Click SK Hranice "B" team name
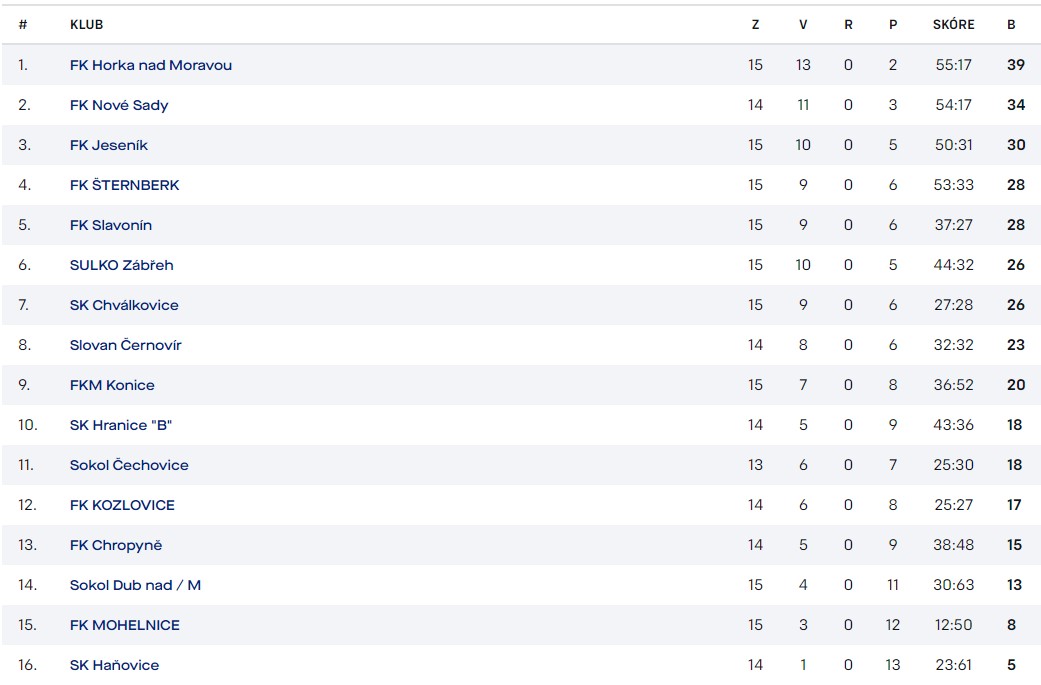Viewport: 1041px width, 685px height. (121, 425)
